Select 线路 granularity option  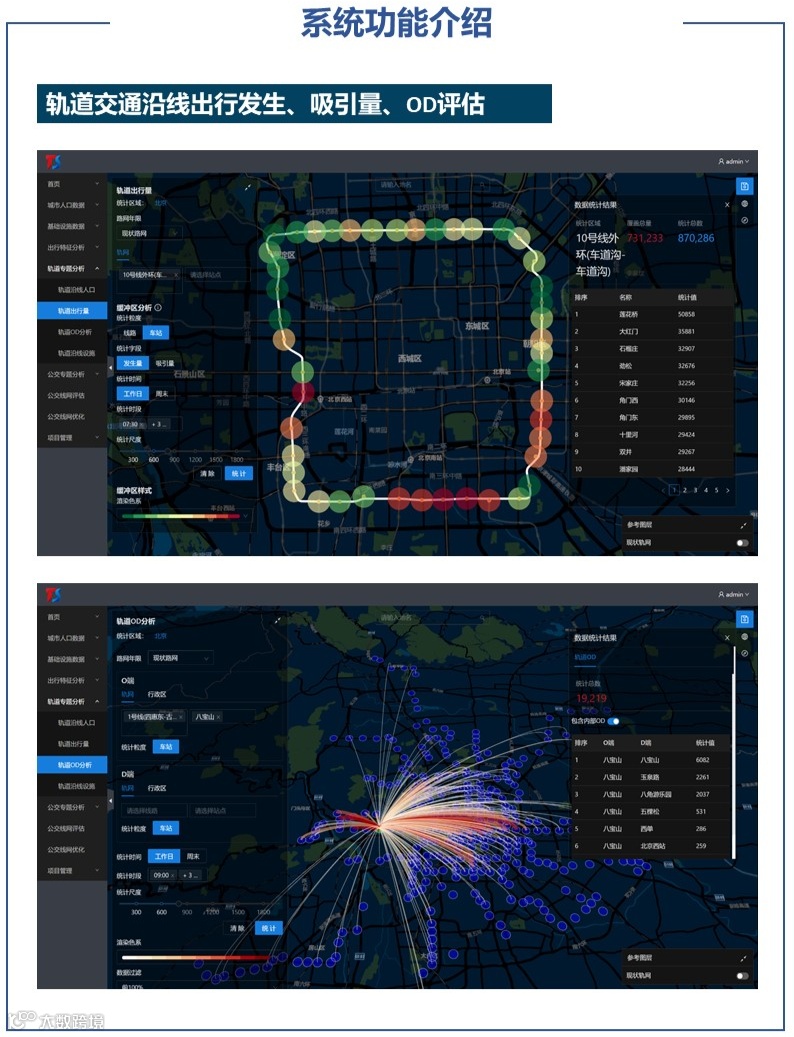[130, 333]
